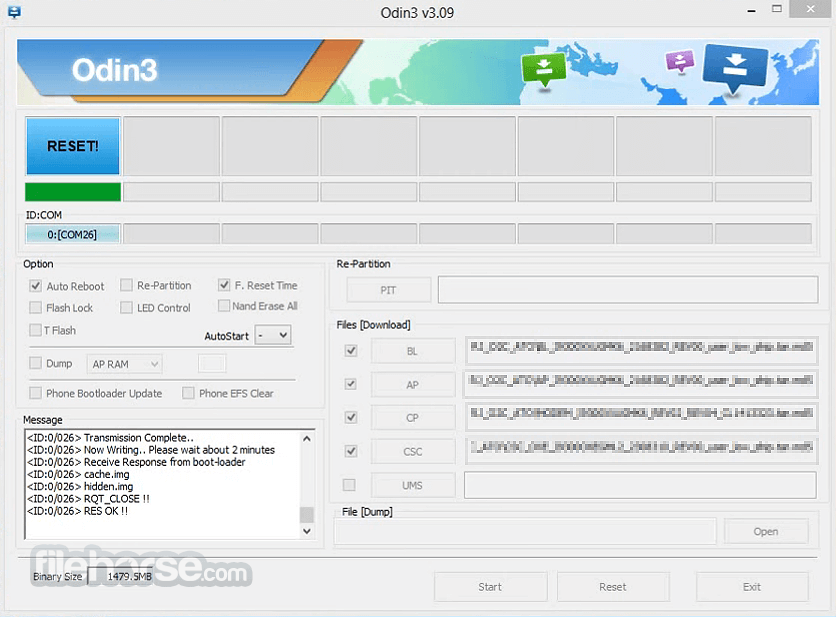Open the AP RAM dump dropdown
This screenshot has height=617, width=836.
[x=124, y=364]
